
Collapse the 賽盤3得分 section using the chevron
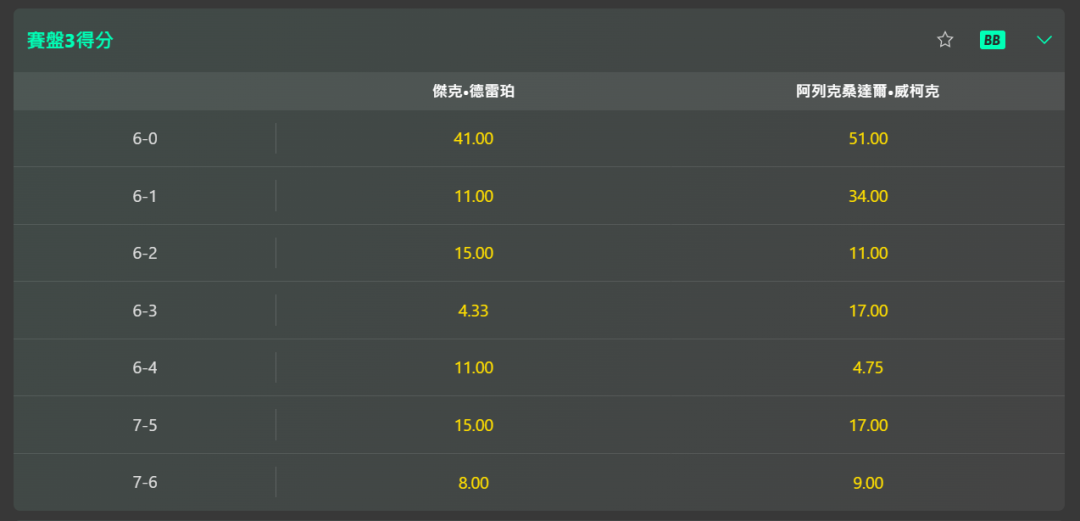coord(1044,40)
